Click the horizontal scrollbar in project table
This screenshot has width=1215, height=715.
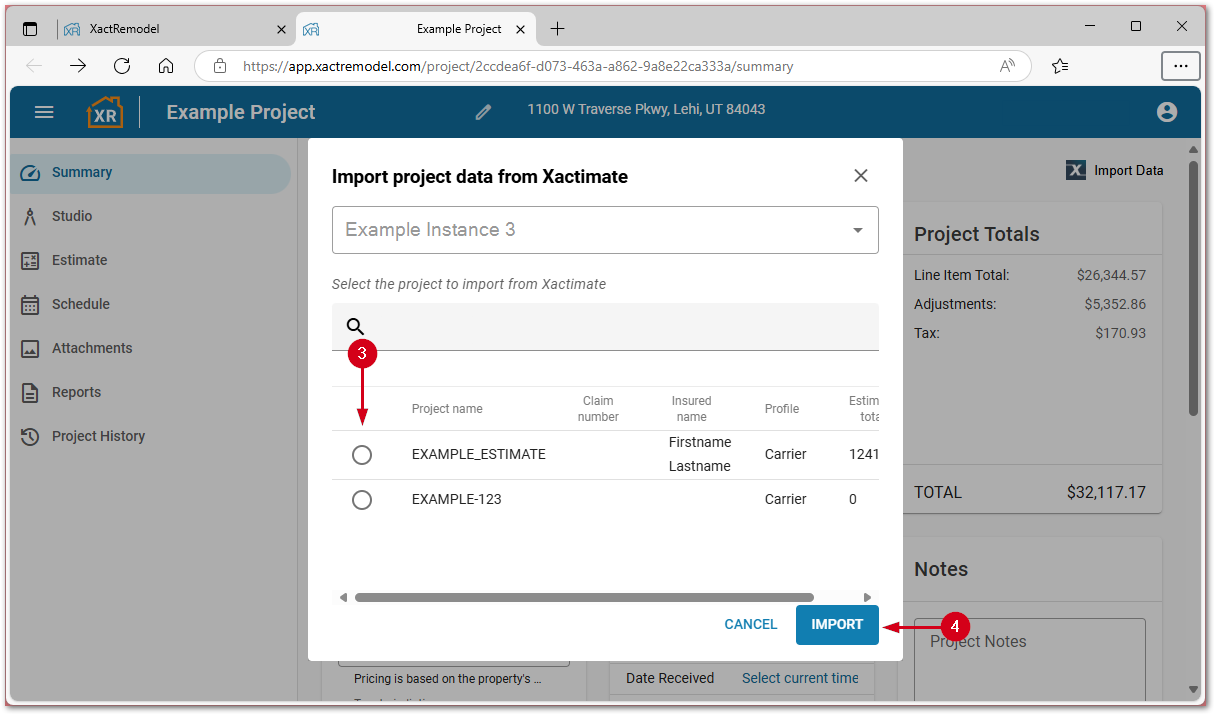coord(584,598)
